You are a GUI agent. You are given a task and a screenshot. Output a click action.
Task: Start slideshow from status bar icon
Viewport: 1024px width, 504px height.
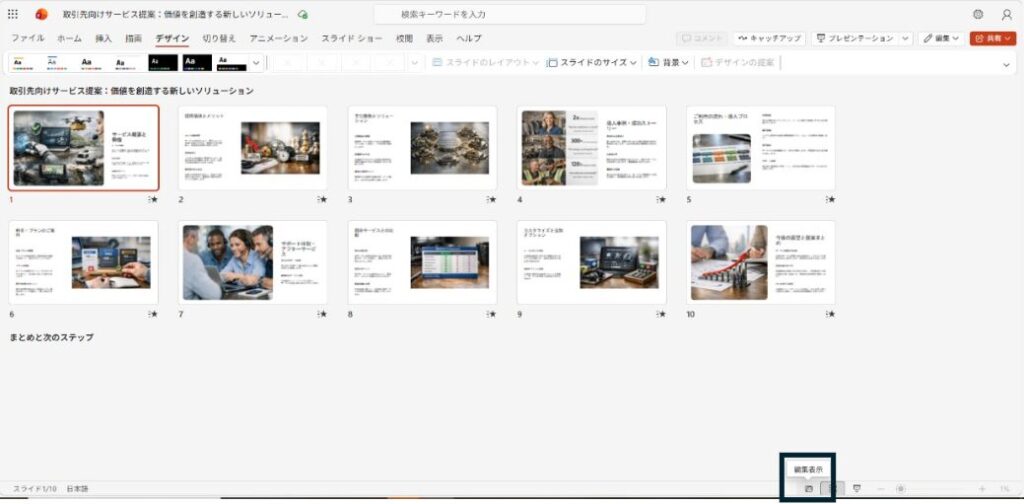click(857, 488)
